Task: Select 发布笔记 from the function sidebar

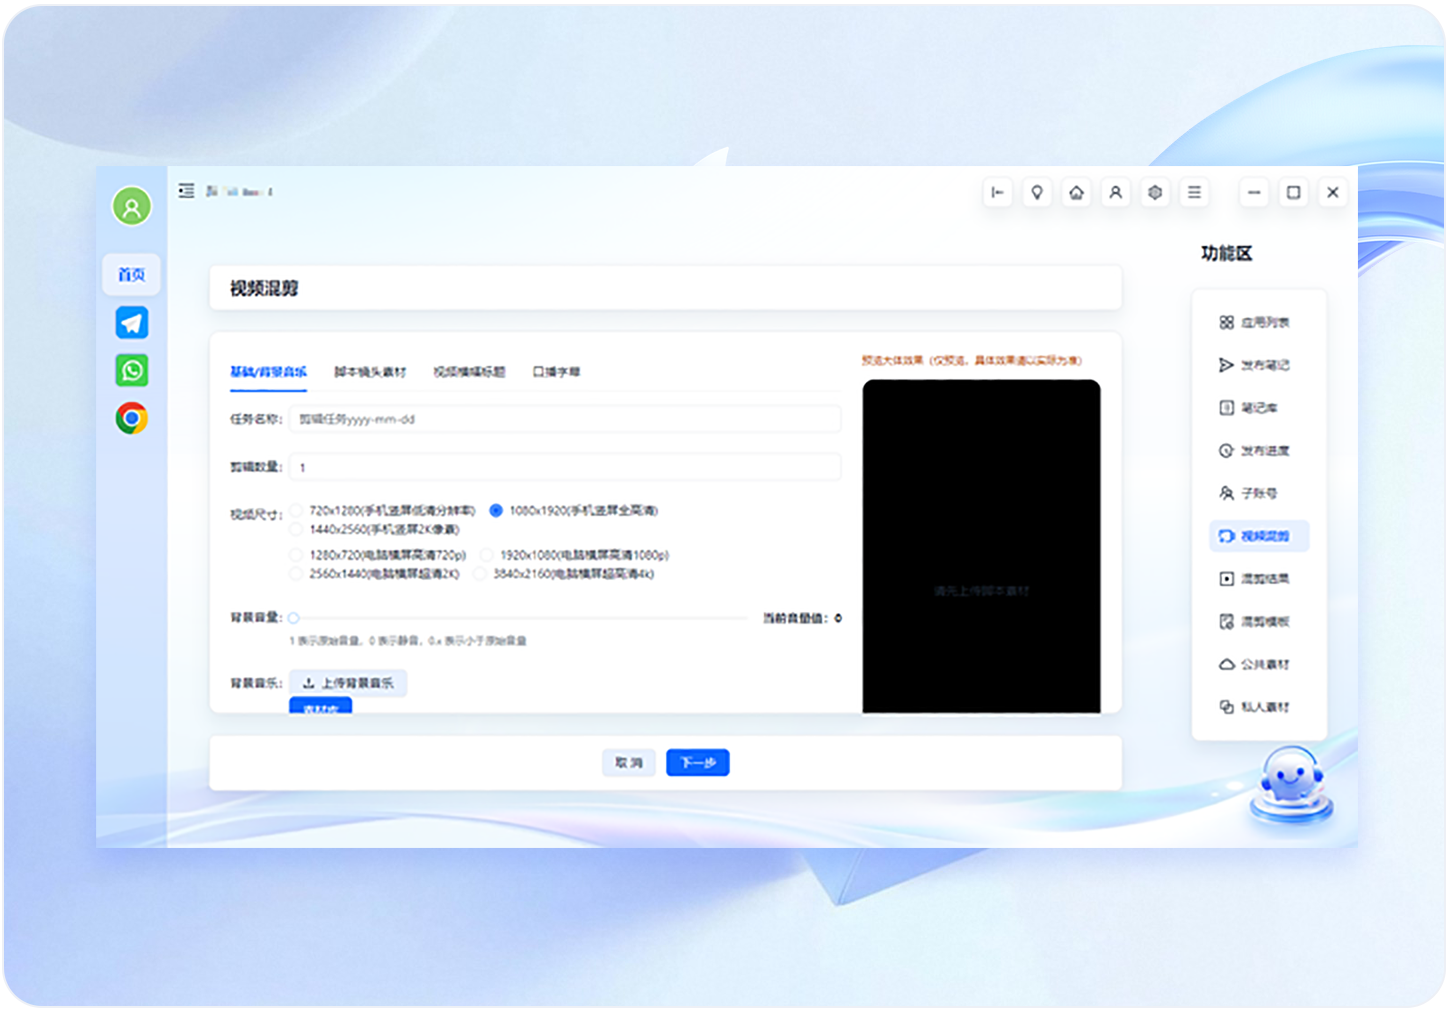Action: click(x=1257, y=365)
